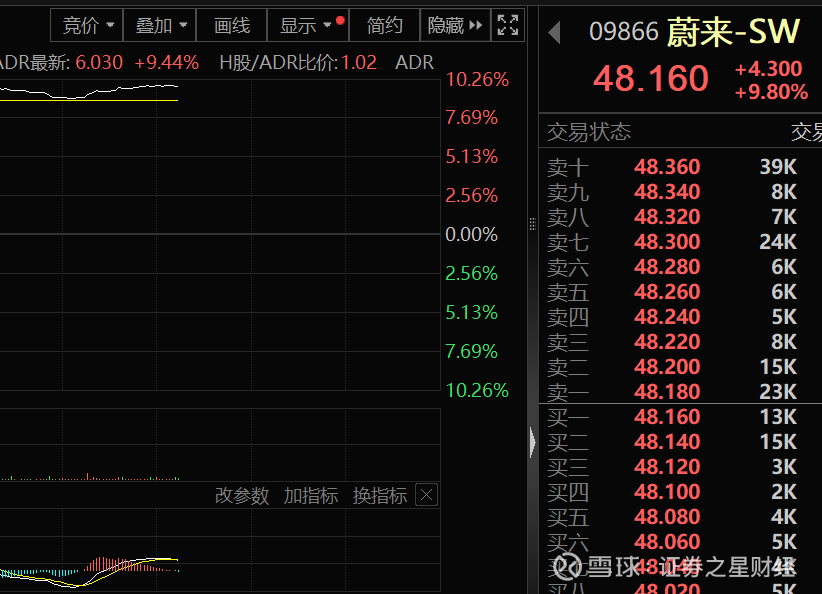Select 卖四 ask price 48.240
Screen dimensions: 822x594
click(x=667, y=317)
